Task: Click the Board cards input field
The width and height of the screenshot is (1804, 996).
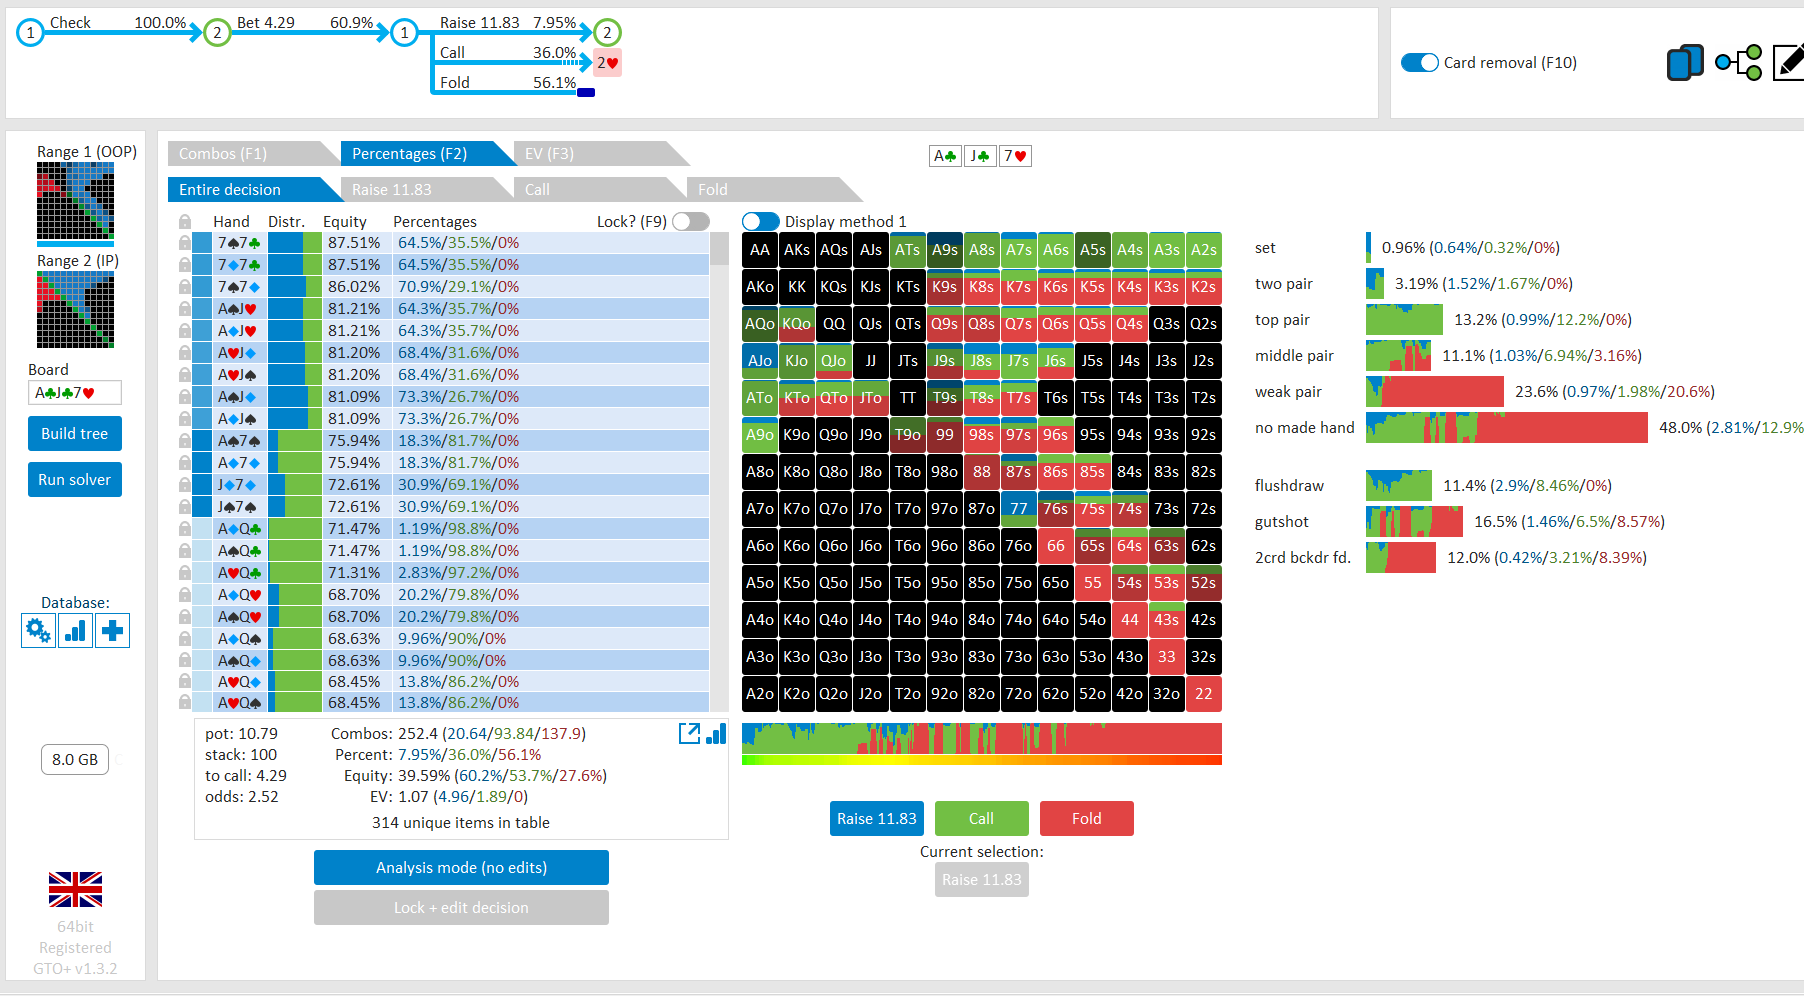Action: point(75,393)
